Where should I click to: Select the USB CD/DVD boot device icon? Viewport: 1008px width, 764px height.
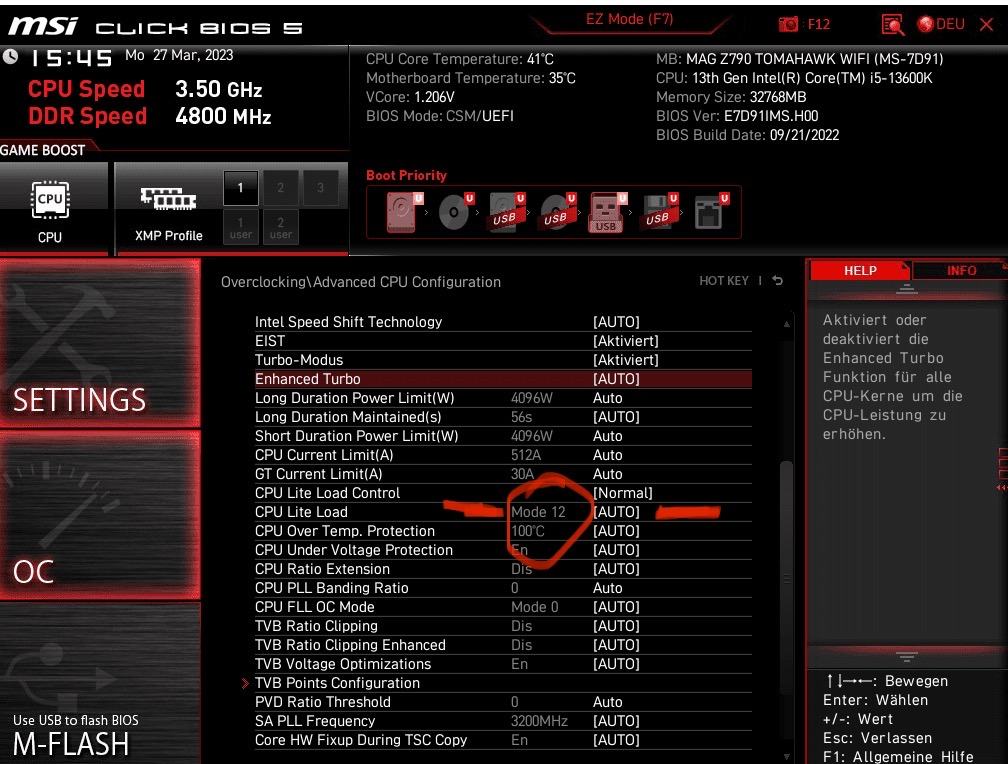557,212
